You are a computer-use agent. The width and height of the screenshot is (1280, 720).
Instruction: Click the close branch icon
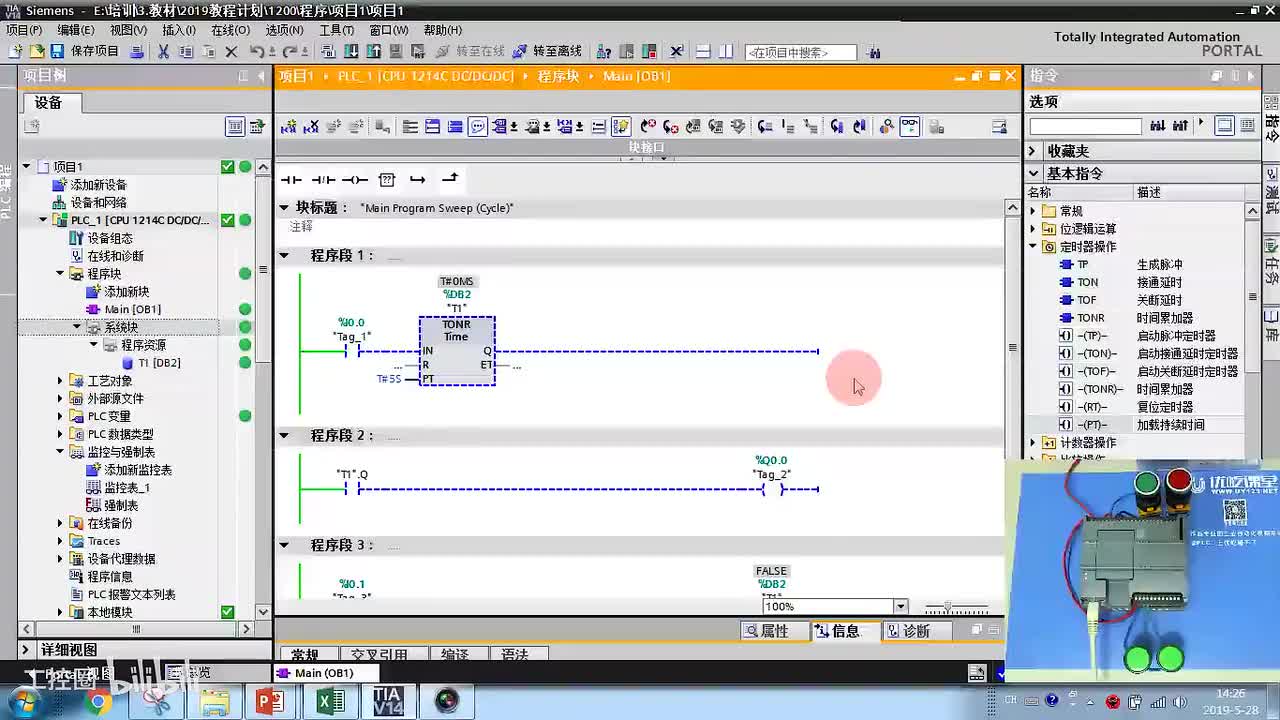pos(450,179)
